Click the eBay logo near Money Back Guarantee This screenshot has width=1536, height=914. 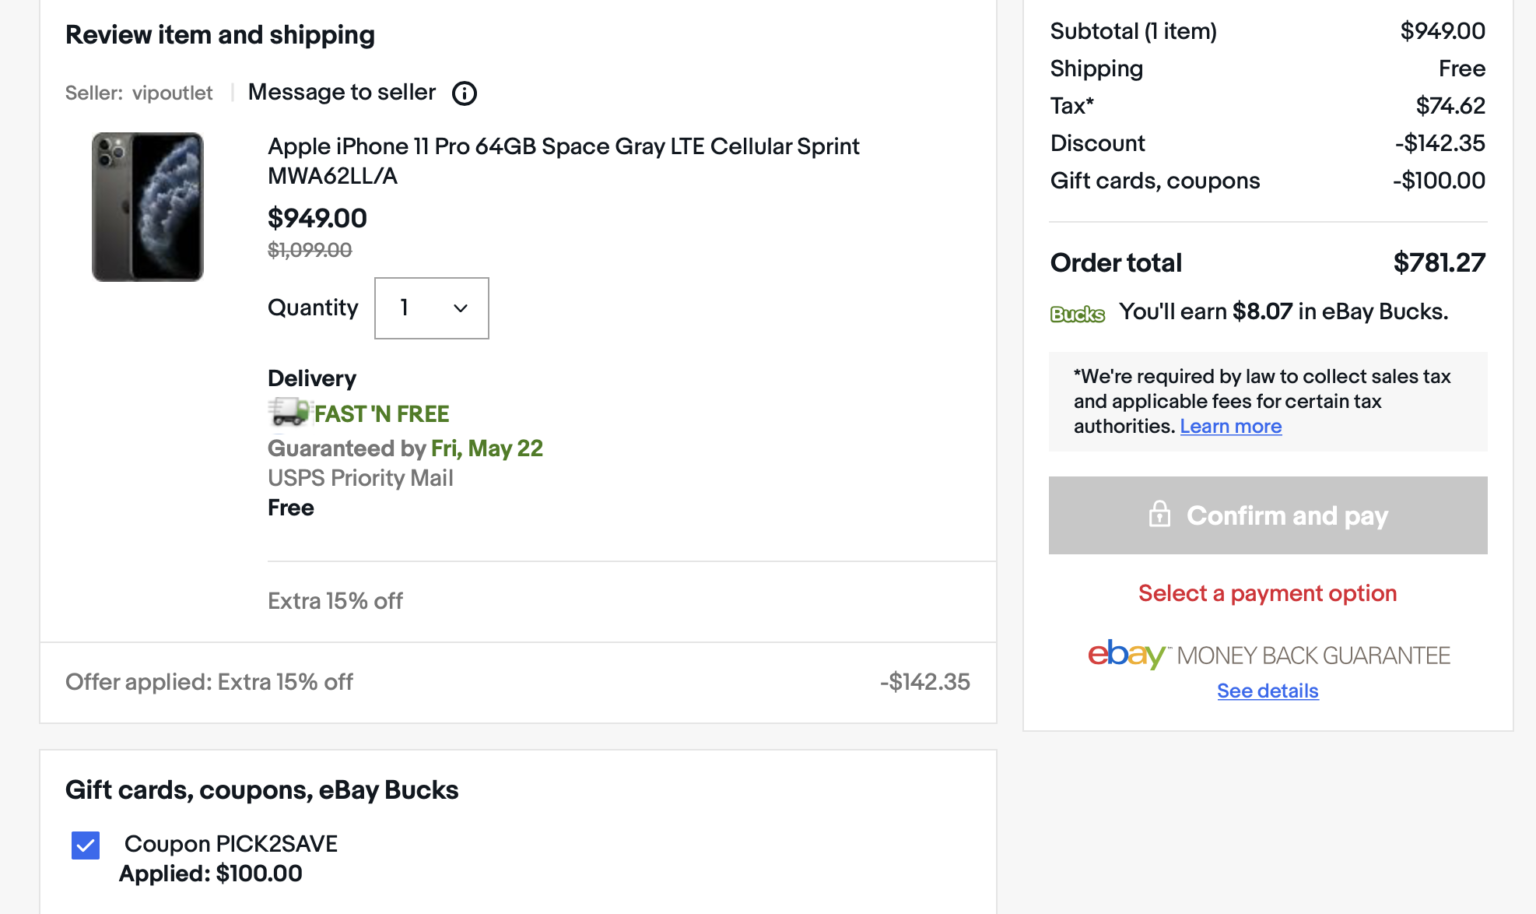point(1125,655)
